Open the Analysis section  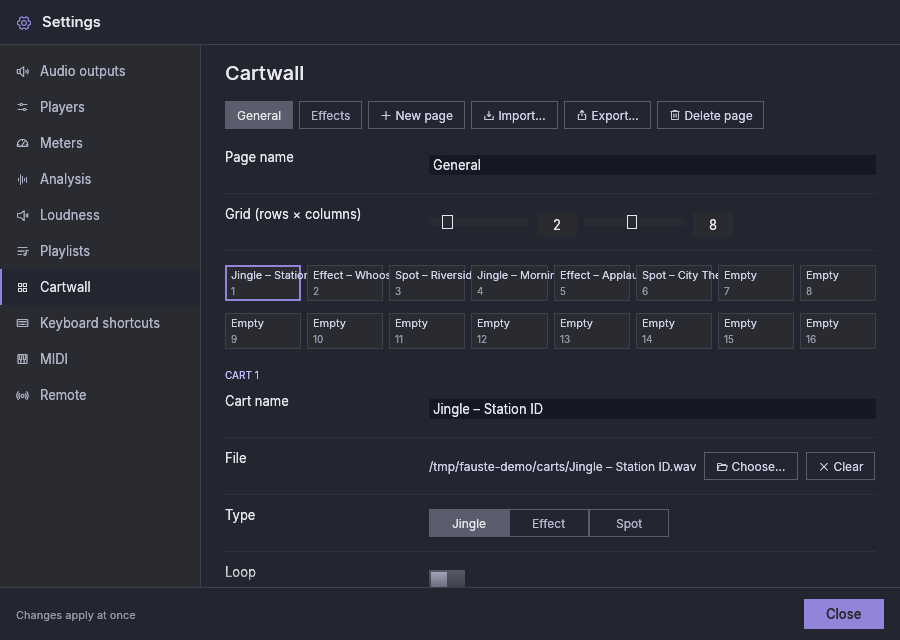tap(100, 180)
